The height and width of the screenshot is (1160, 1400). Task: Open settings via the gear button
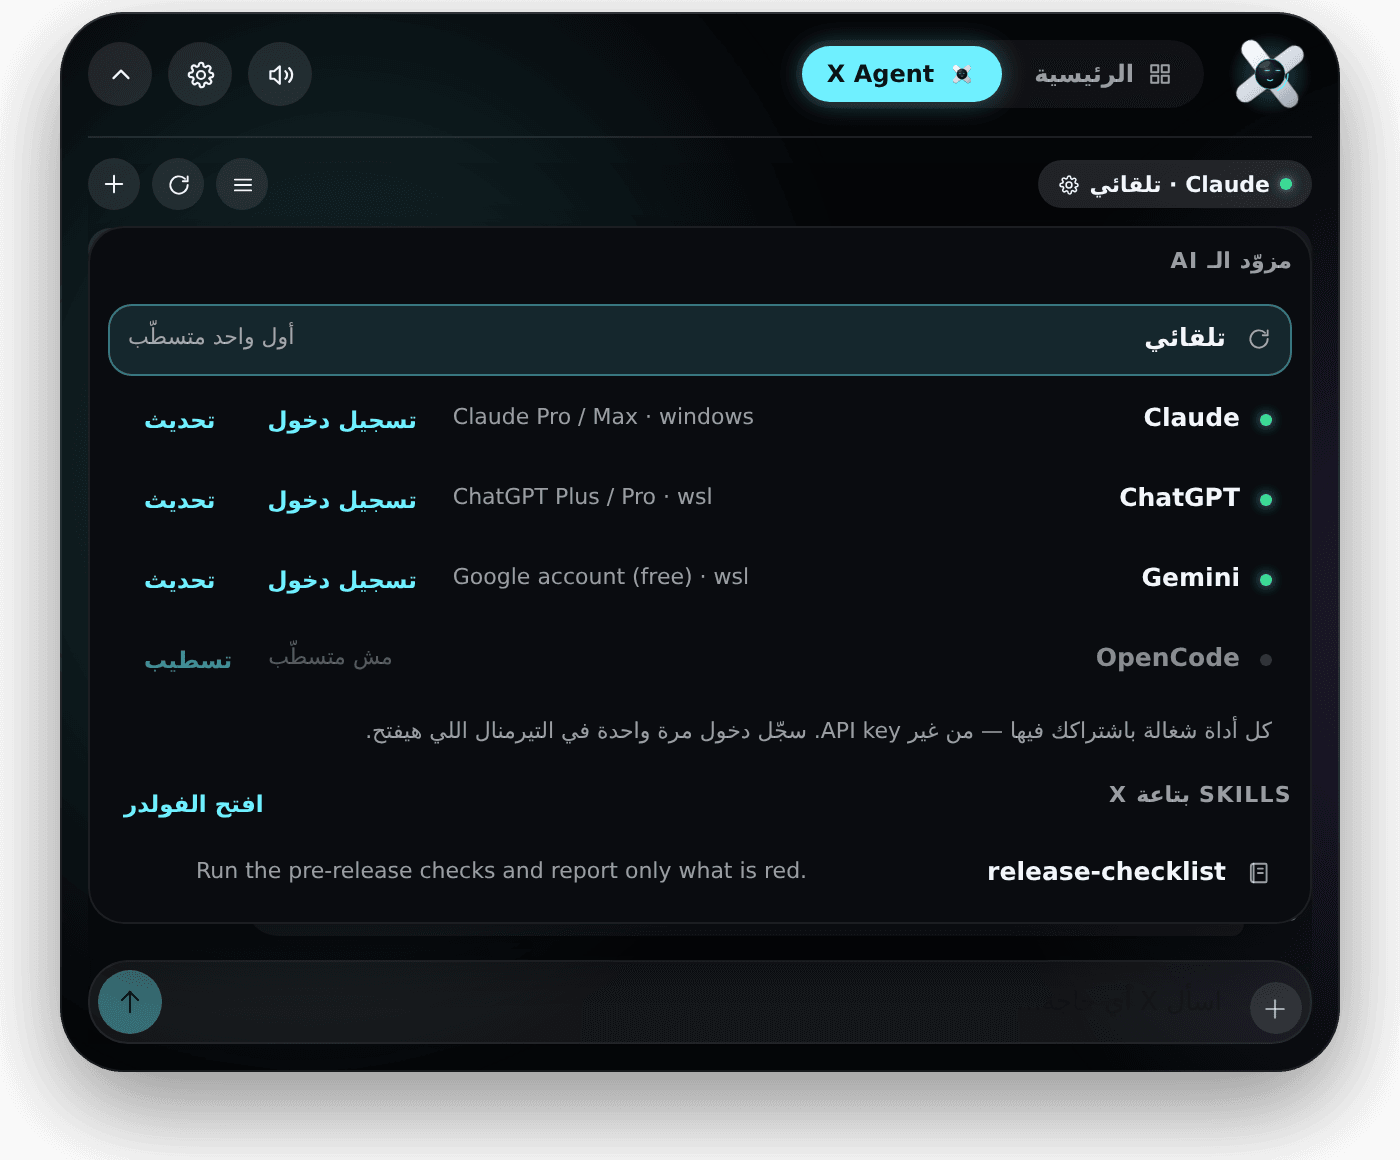click(200, 74)
